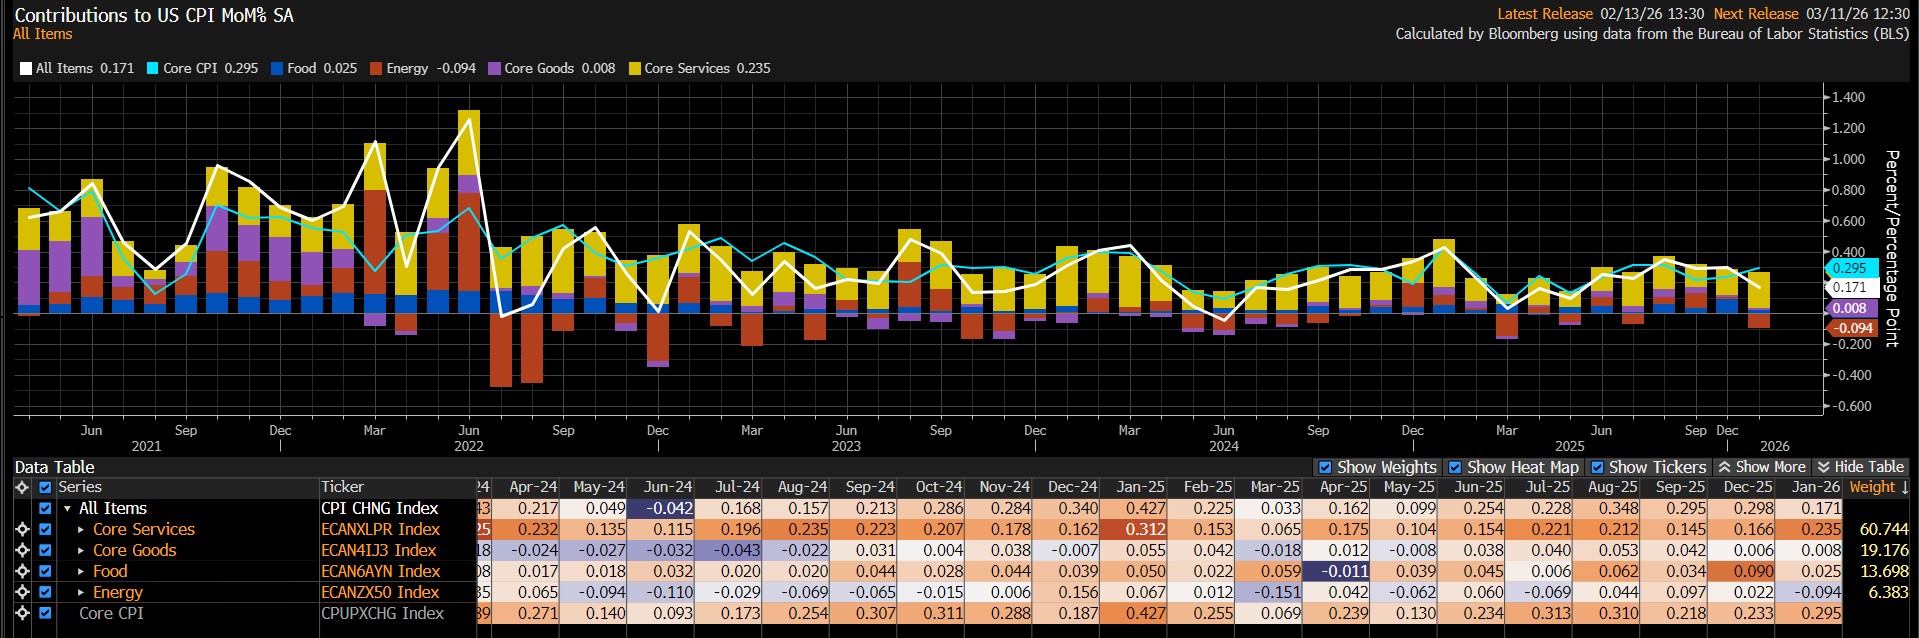Click the yellow Core Services legend swatch
Screen dimensions: 1919x638
point(634,68)
